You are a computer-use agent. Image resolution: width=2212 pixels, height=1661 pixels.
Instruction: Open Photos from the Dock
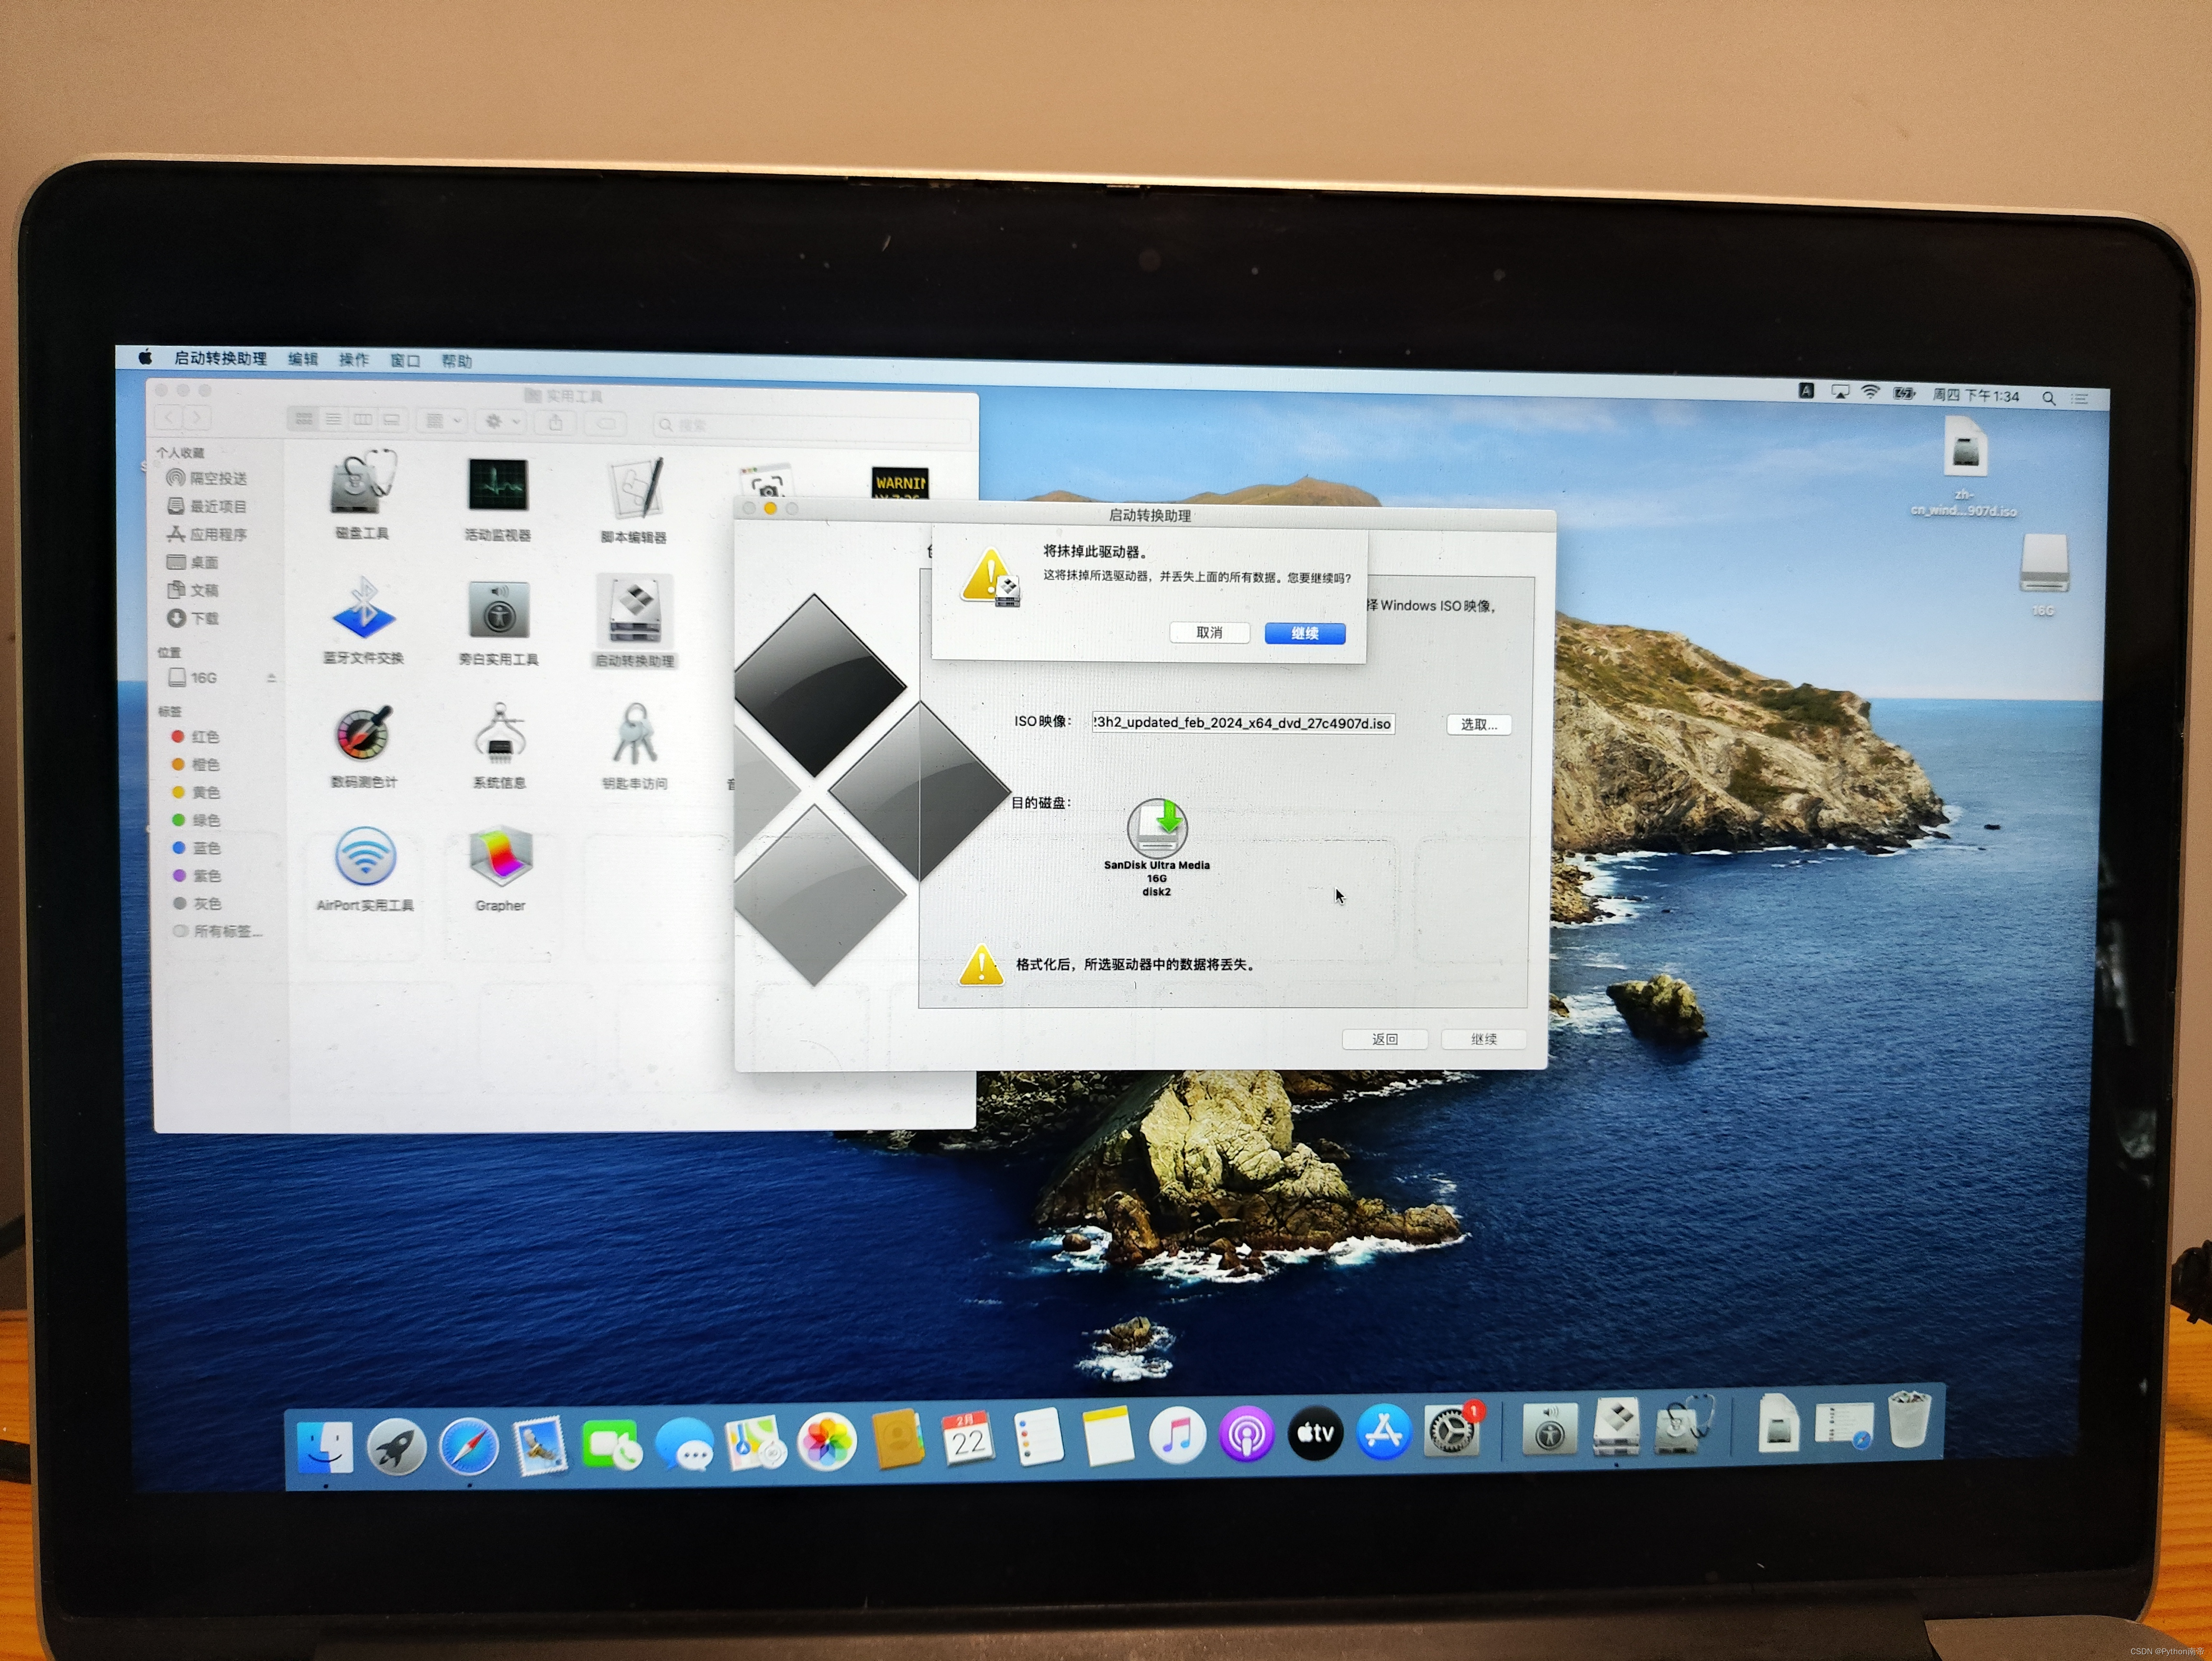[x=826, y=1442]
